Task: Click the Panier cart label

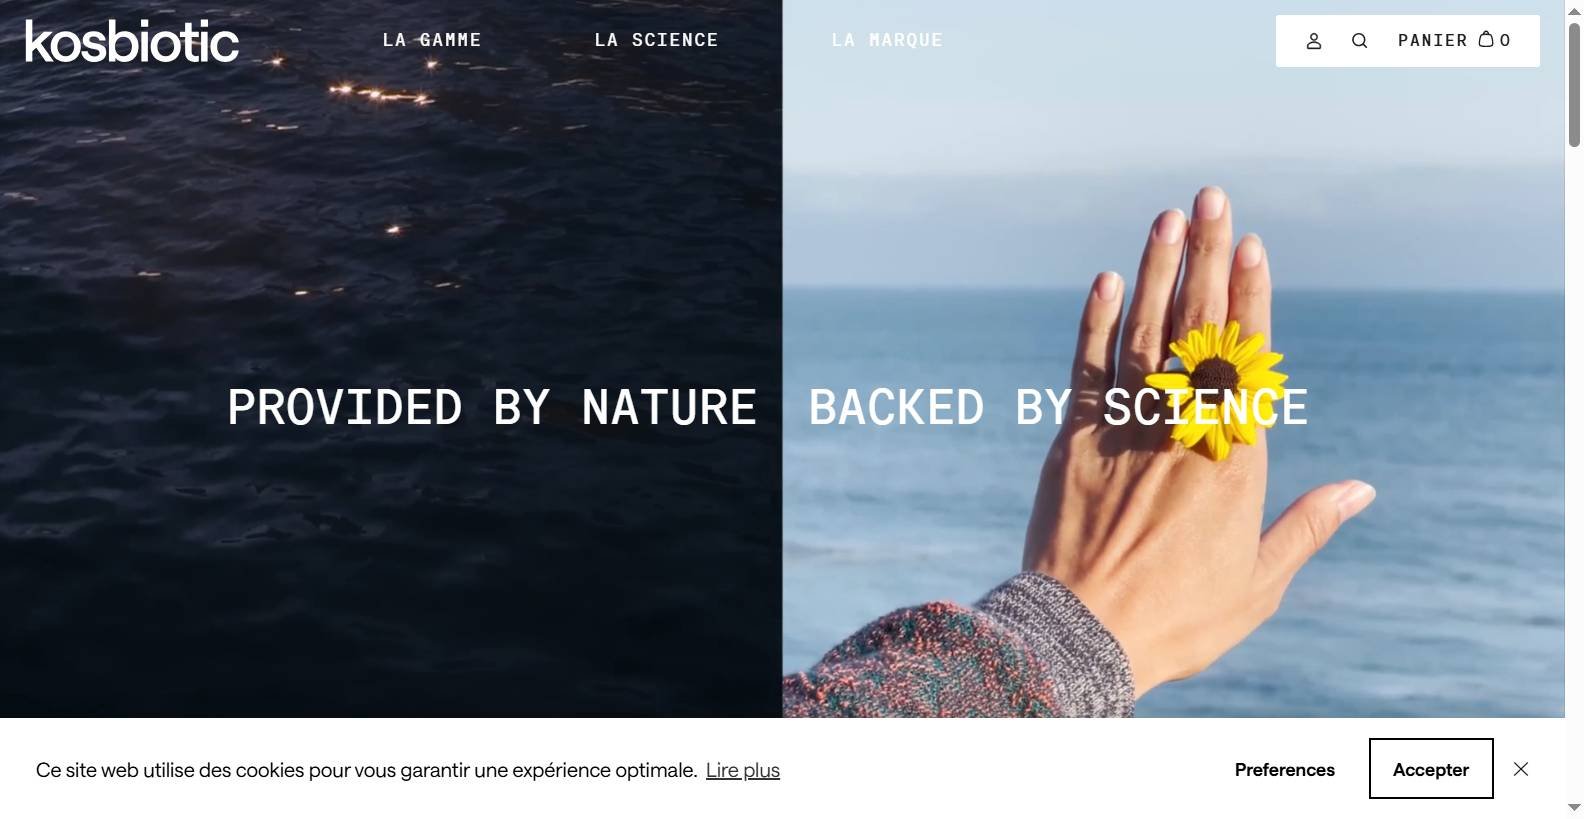Action: tap(1432, 40)
